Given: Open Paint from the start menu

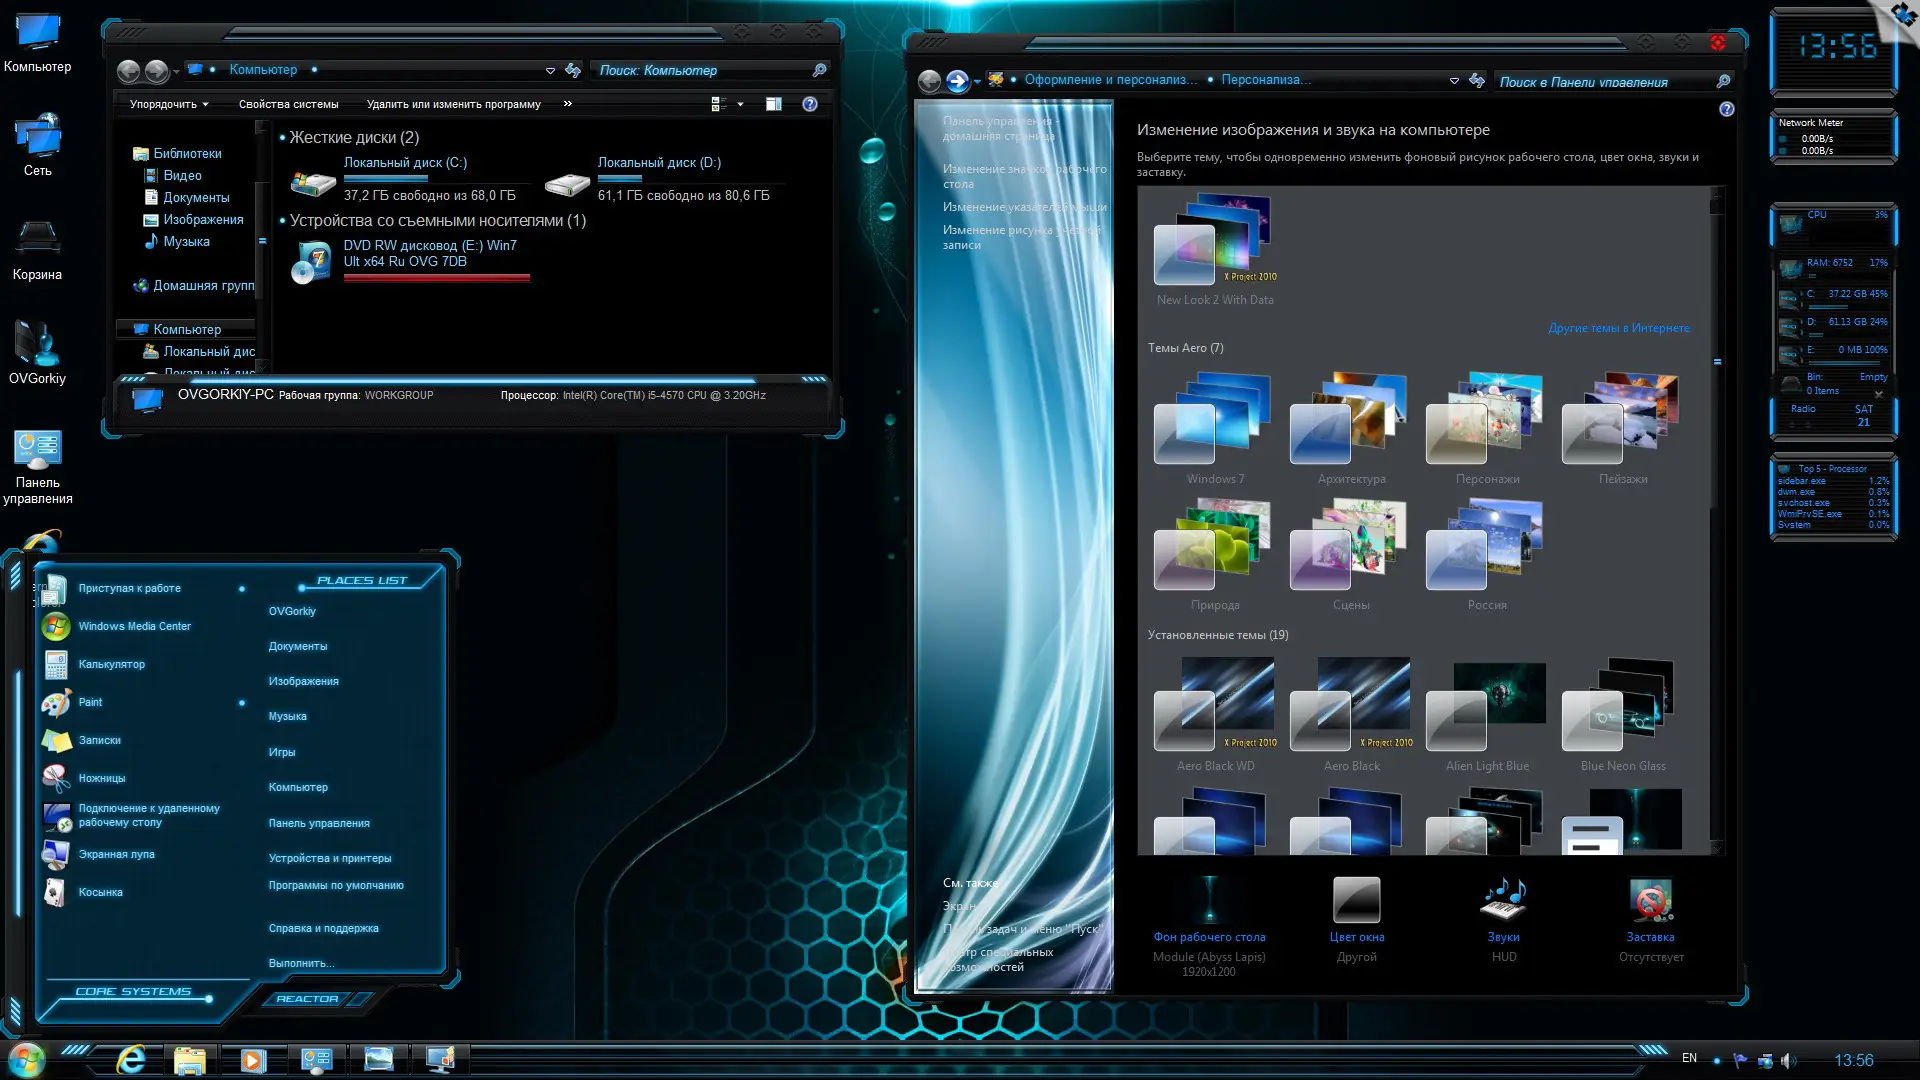Looking at the screenshot, I should click(90, 702).
